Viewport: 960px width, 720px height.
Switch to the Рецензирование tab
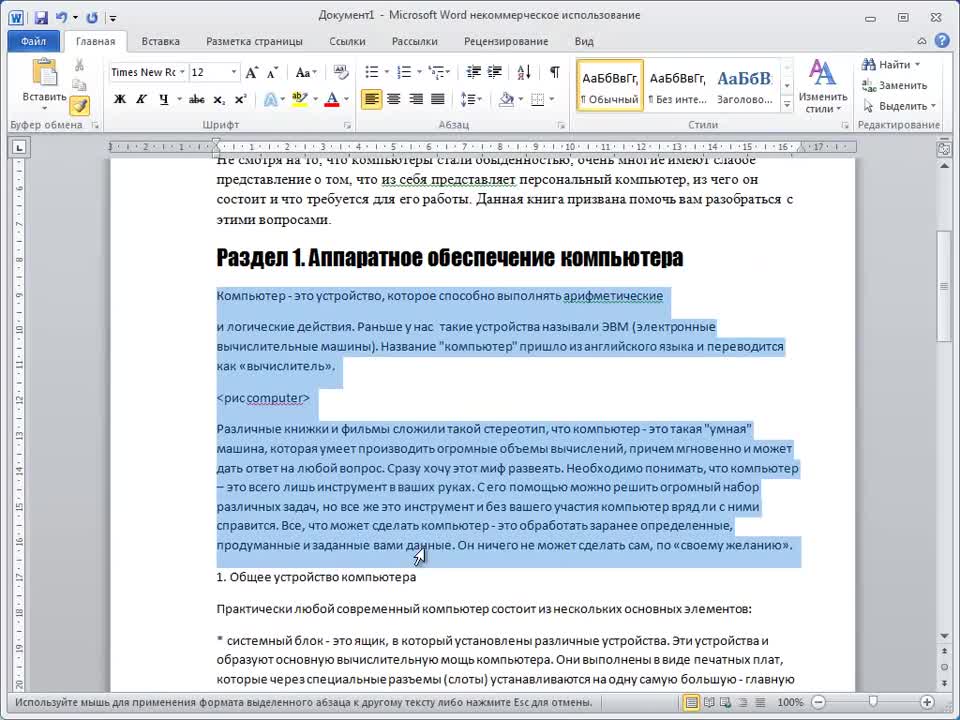tap(506, 42)
